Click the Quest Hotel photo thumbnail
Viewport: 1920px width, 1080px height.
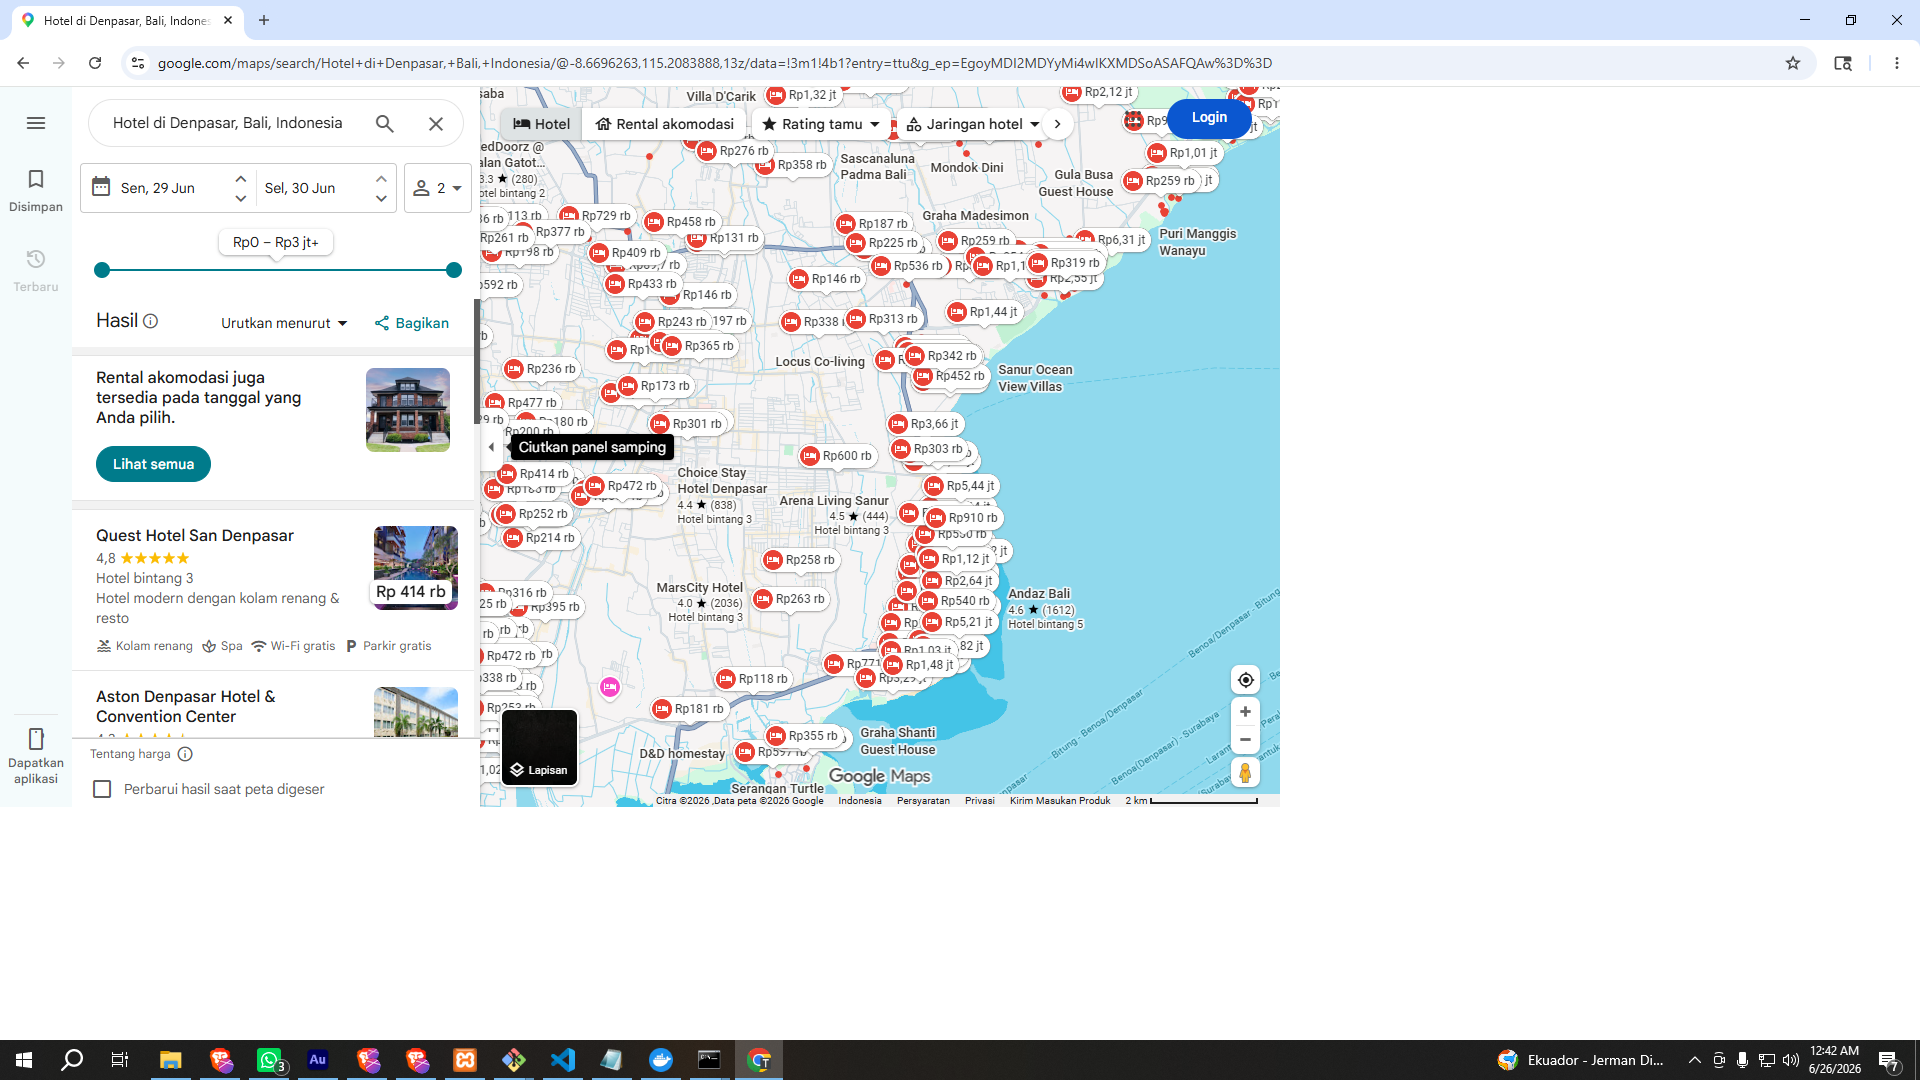416,568
